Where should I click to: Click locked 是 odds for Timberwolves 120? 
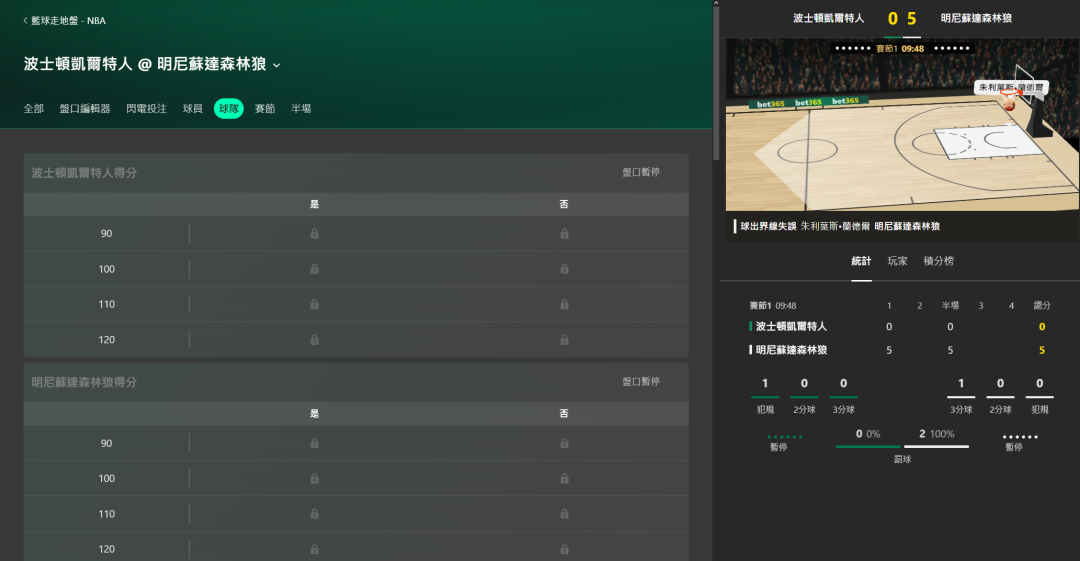(x=314, y=549)
